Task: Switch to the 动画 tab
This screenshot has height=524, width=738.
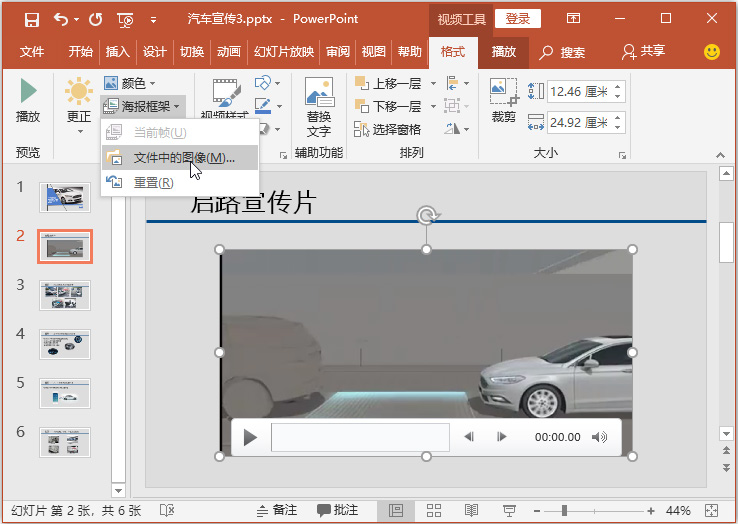Action: click(x=229, y=51)
